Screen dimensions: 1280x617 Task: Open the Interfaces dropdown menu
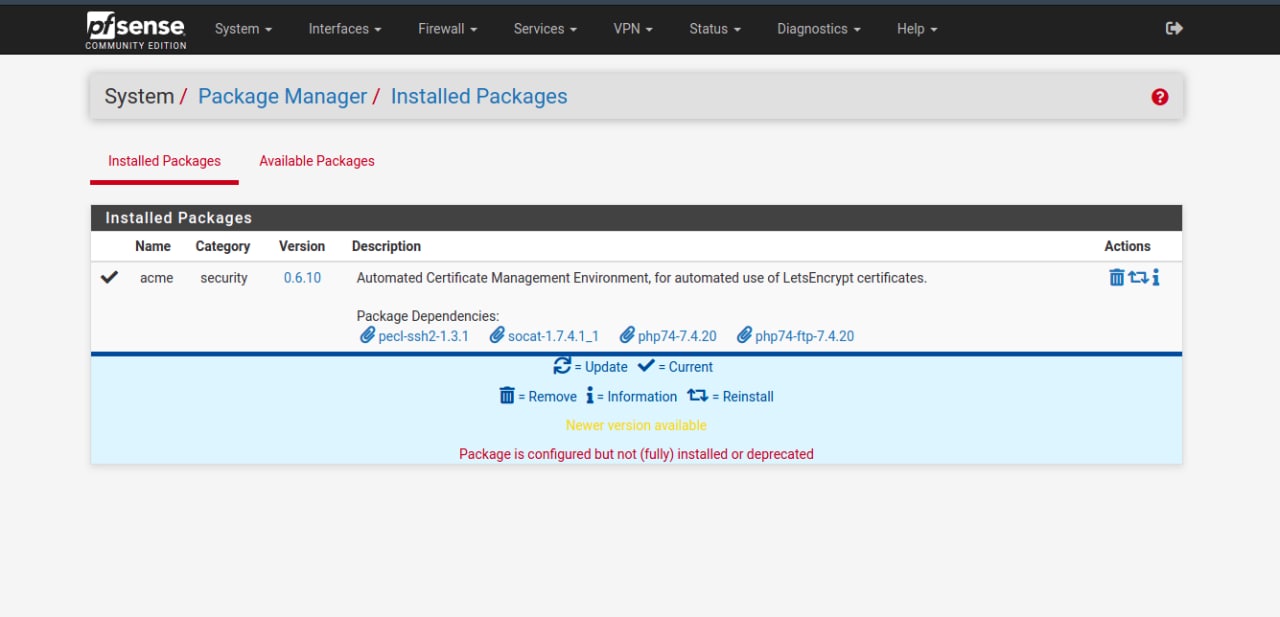click(x=345, y=29)
